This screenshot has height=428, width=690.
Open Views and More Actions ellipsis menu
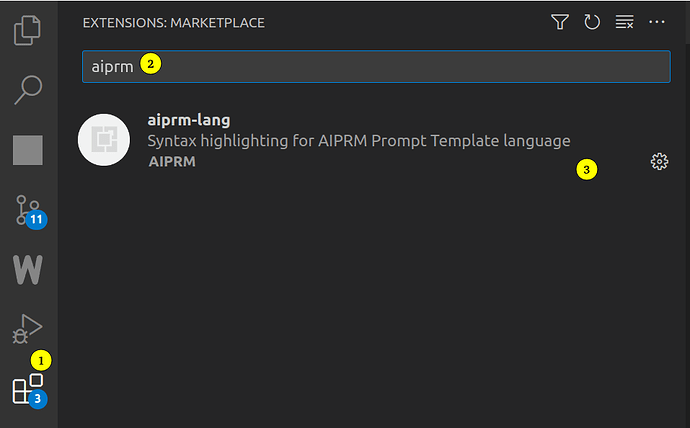657,22
